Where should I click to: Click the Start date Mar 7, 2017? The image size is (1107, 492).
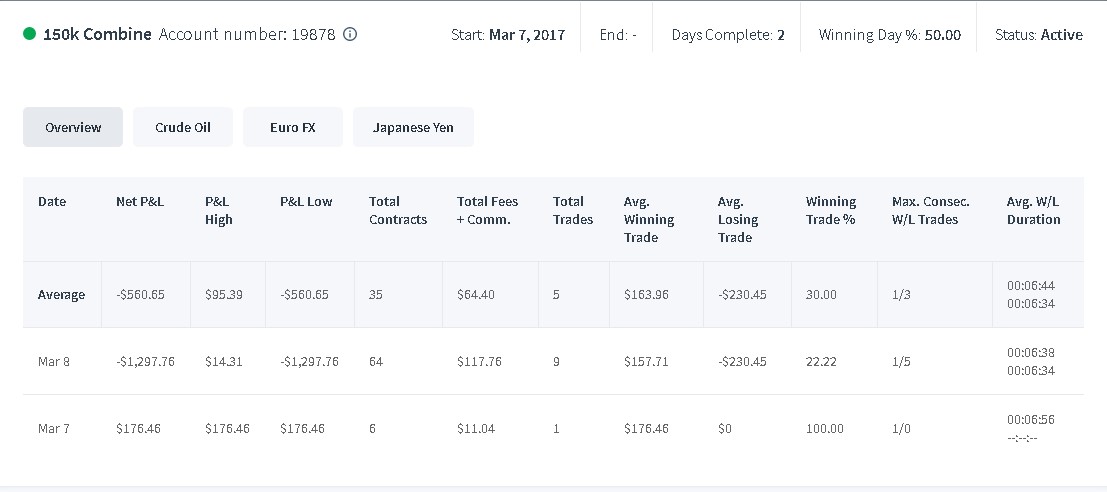click(x=527, y=35)
